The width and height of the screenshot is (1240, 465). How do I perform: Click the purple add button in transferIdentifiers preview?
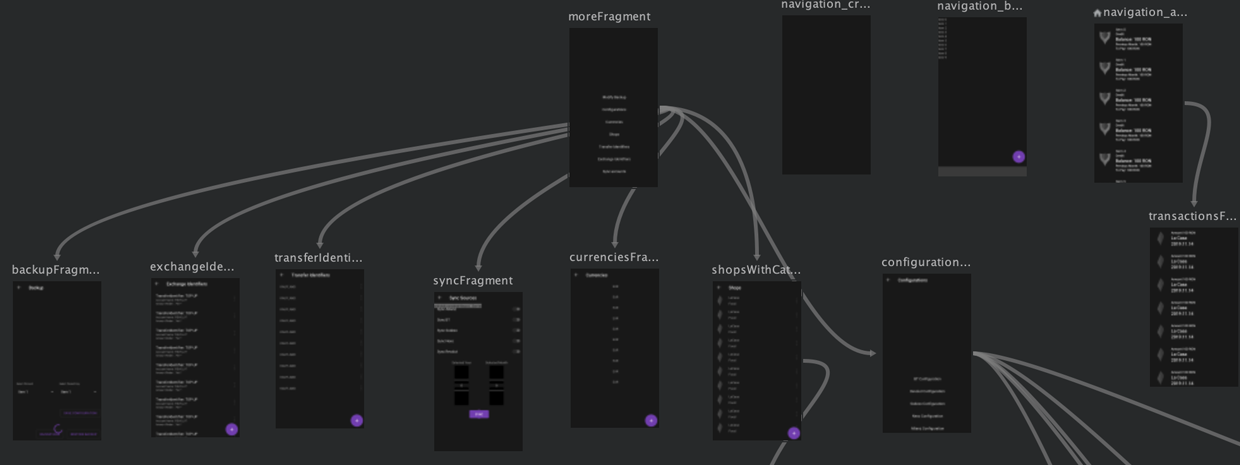point(357,421)
